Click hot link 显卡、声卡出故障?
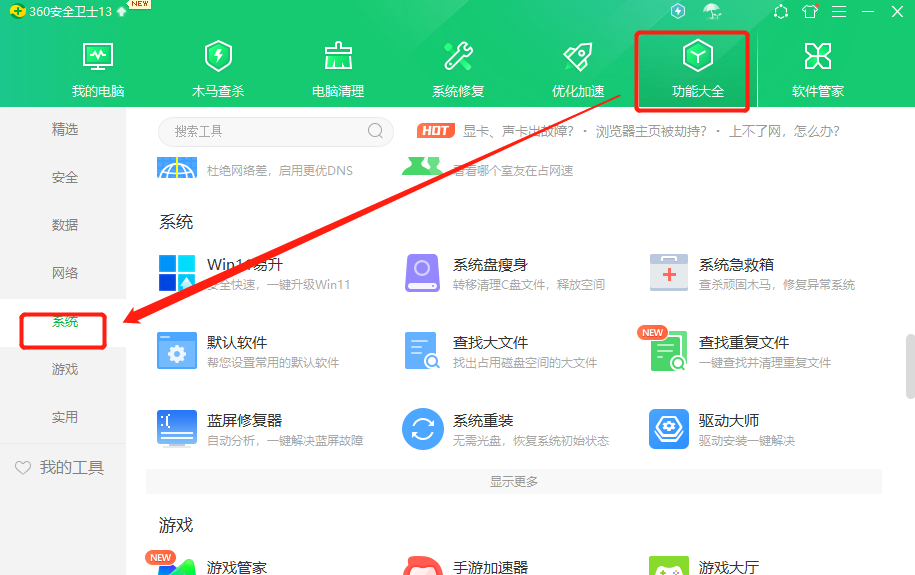Screen dimensions: 915x575 coord(518,131)
